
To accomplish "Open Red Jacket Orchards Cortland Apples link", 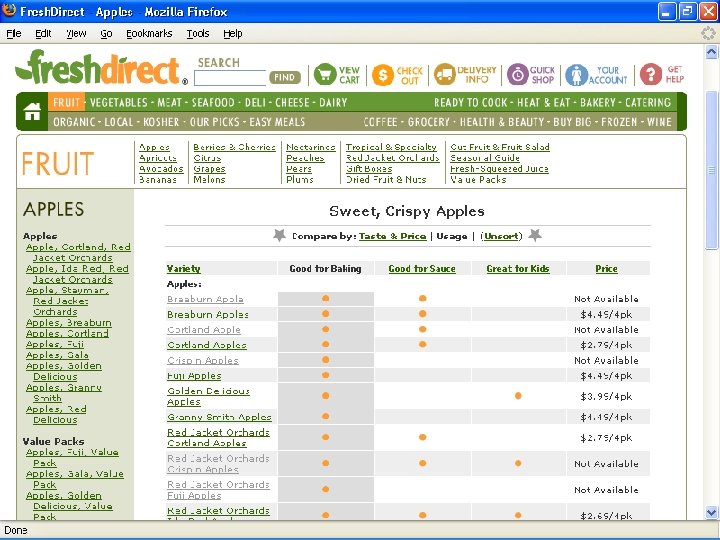I will [218, 438].
